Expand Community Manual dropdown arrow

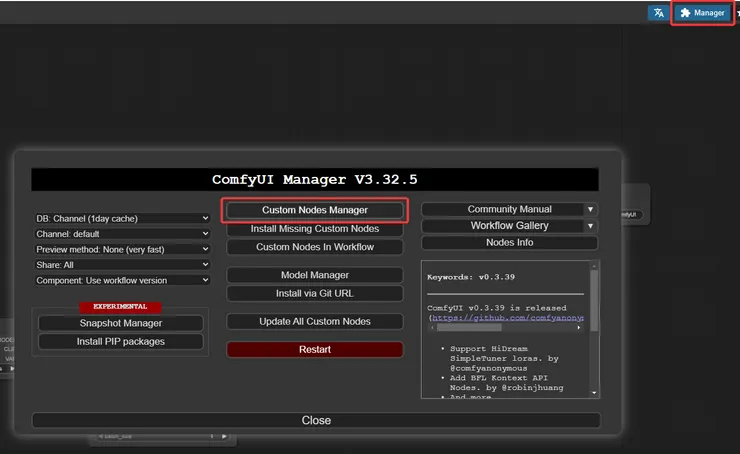[x=590, y=210]
